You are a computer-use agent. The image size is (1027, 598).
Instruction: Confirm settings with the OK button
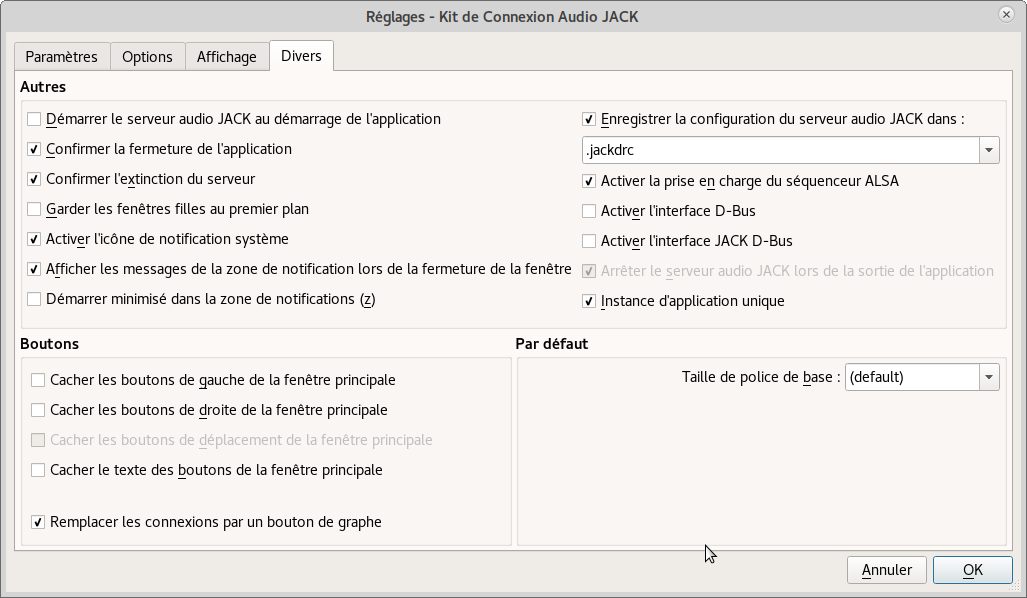[972, 570]
